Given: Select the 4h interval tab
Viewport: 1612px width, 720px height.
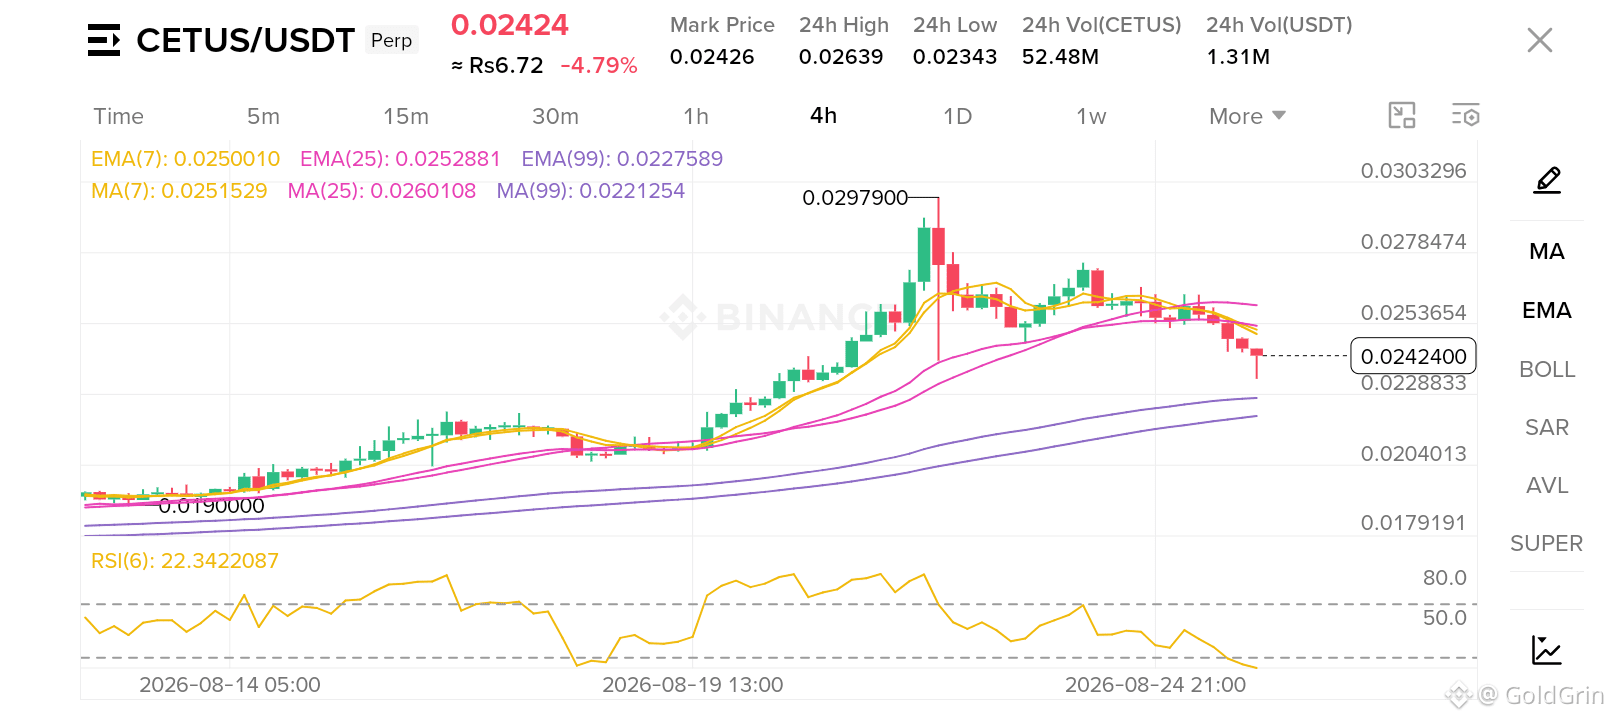Looking at the screenshot, I should pyautogui.click(x=823, y=115).
